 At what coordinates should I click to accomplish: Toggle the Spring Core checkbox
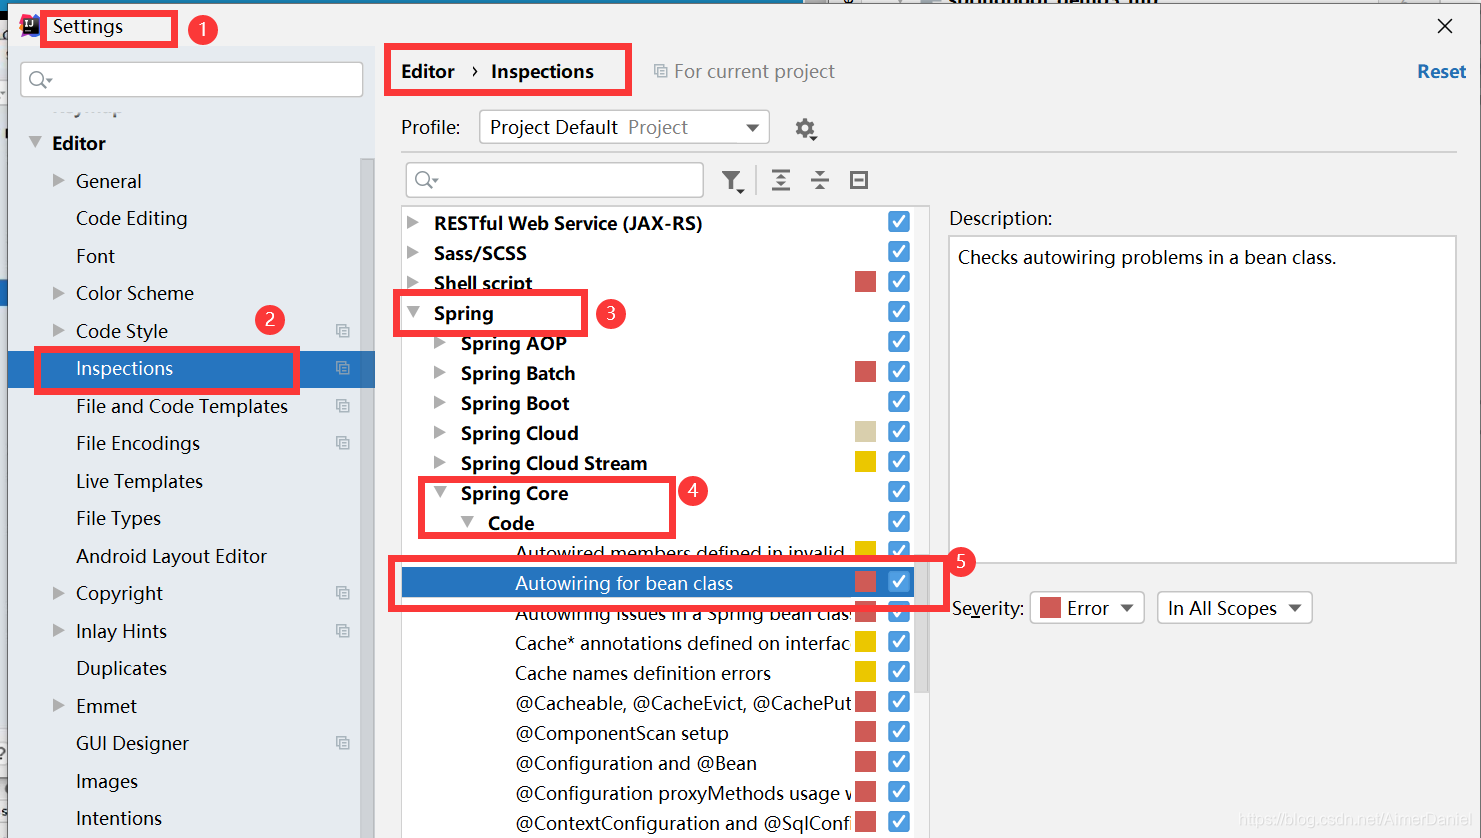point(899,492)
